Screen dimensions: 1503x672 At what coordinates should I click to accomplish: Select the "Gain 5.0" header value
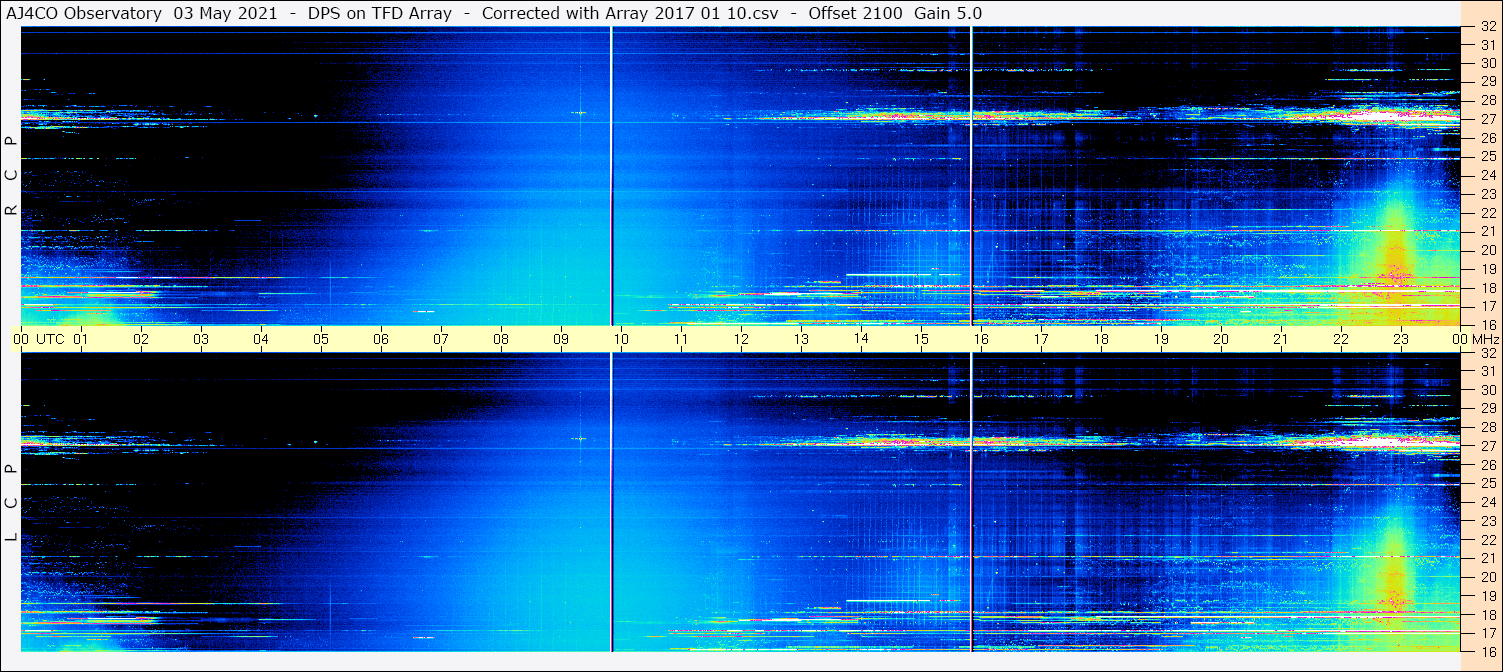click(948, 13)
